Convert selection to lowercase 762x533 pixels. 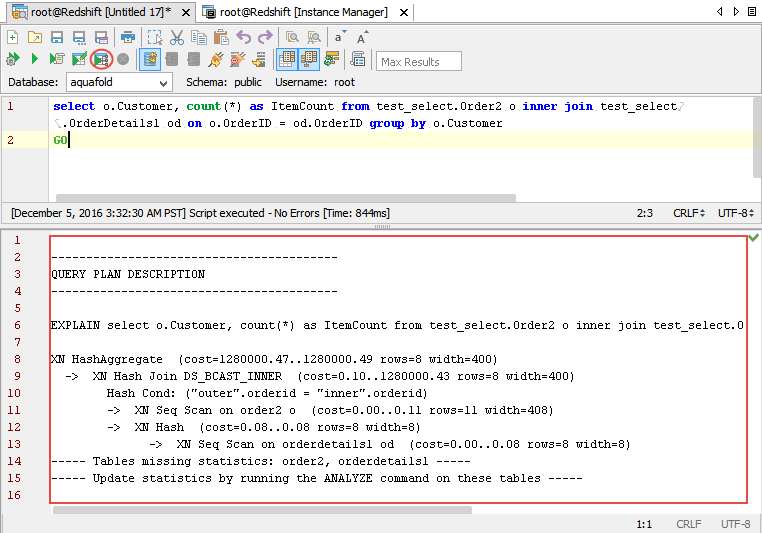(x=340, y=37)
